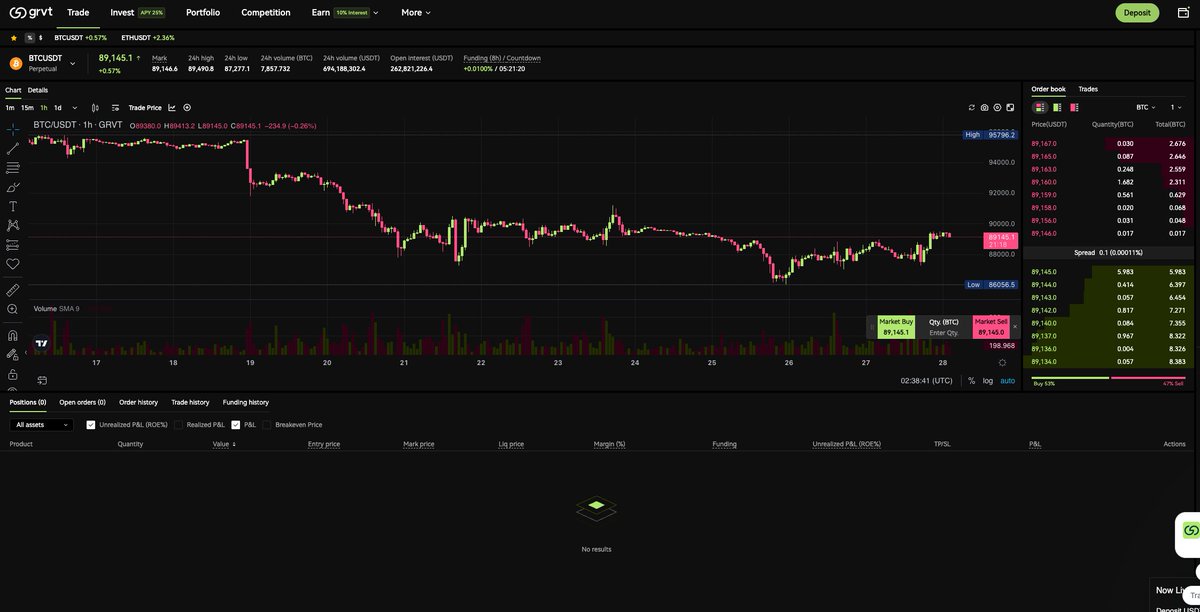The image size is (1200, 612).
Task: Switch to the Details tab
Action: [x=38, y=90]
